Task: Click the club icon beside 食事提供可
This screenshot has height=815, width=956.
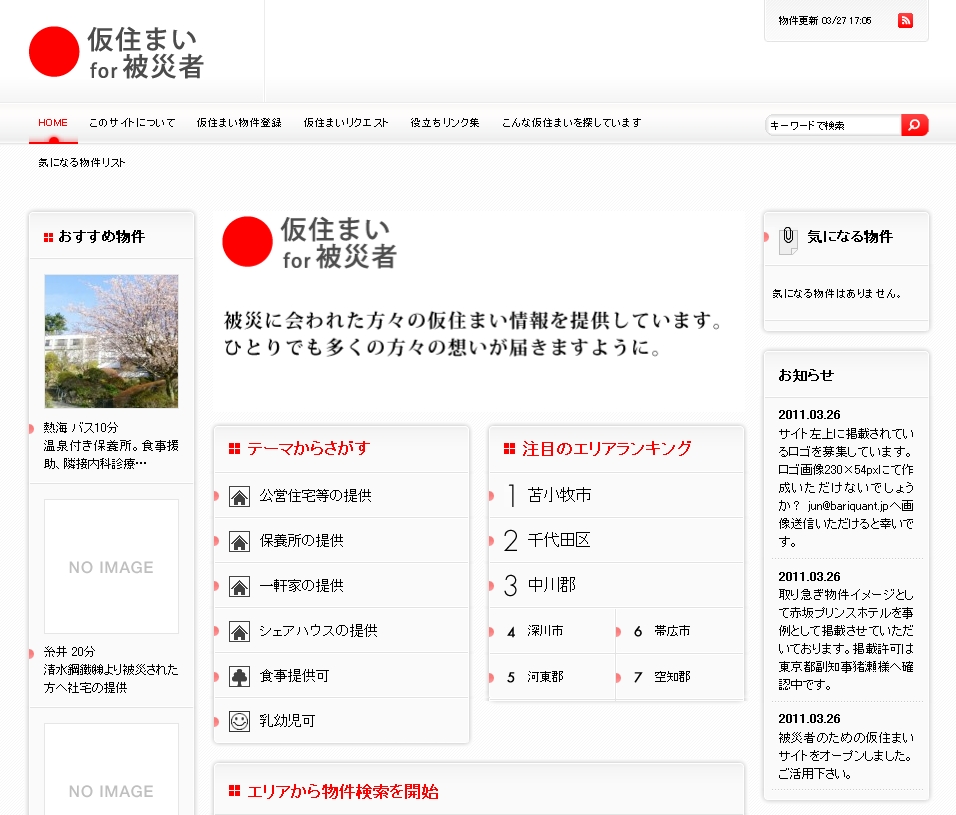Action: pos(239,676)
